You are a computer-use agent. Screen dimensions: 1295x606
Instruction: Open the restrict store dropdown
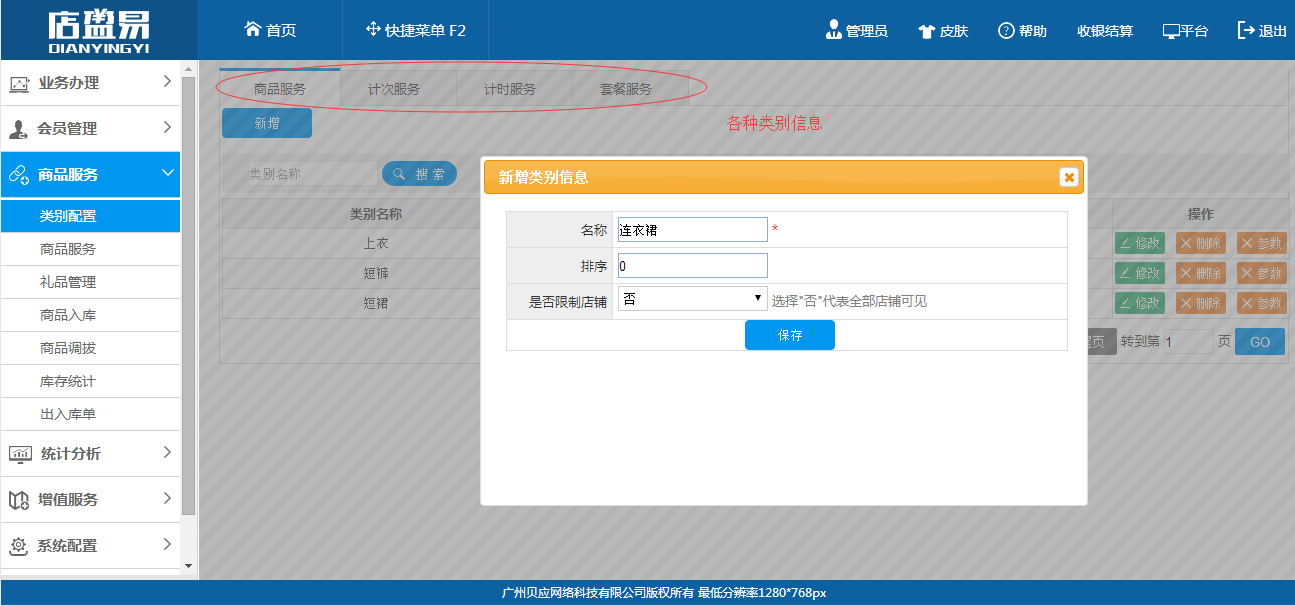click(x=692, y=299)
